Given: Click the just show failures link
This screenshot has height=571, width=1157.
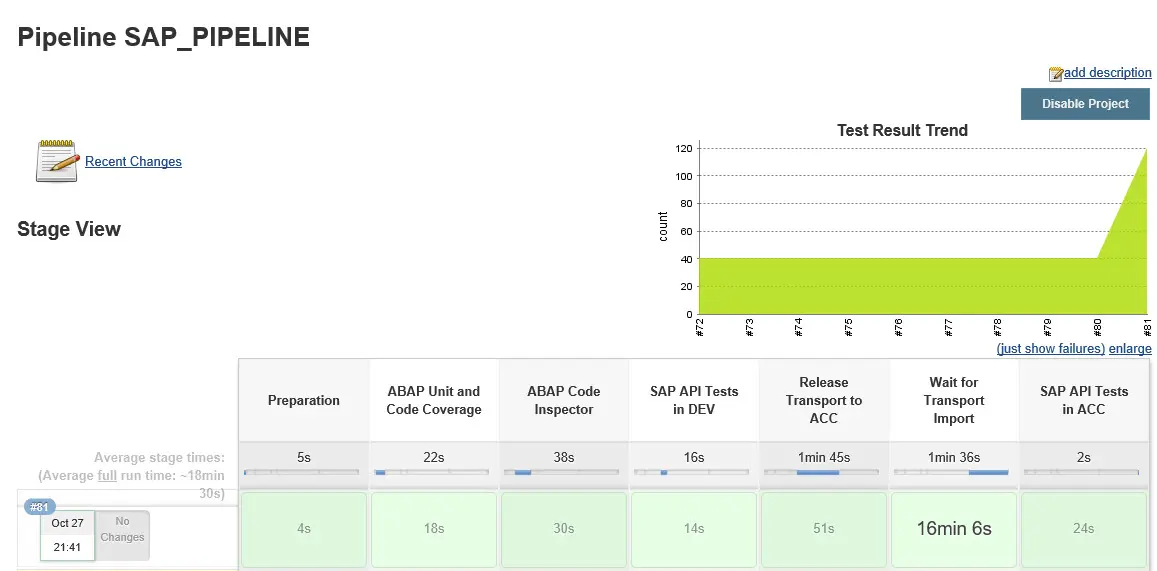Looking at the screenshot, I should coord(1050,349).
